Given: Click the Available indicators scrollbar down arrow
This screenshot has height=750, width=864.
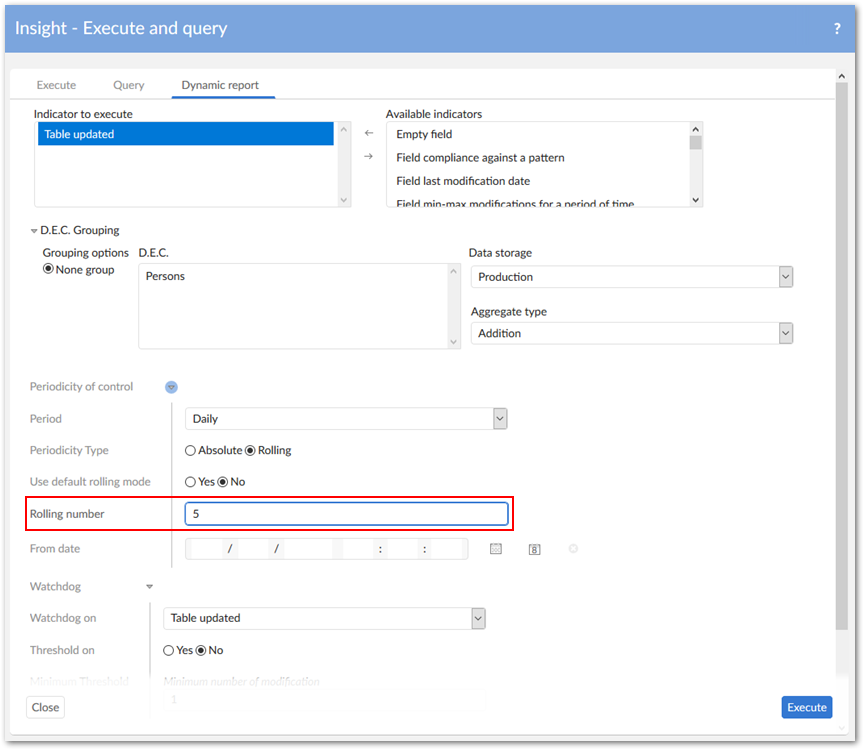Looking at the screenshot, I should click(696, 199).
